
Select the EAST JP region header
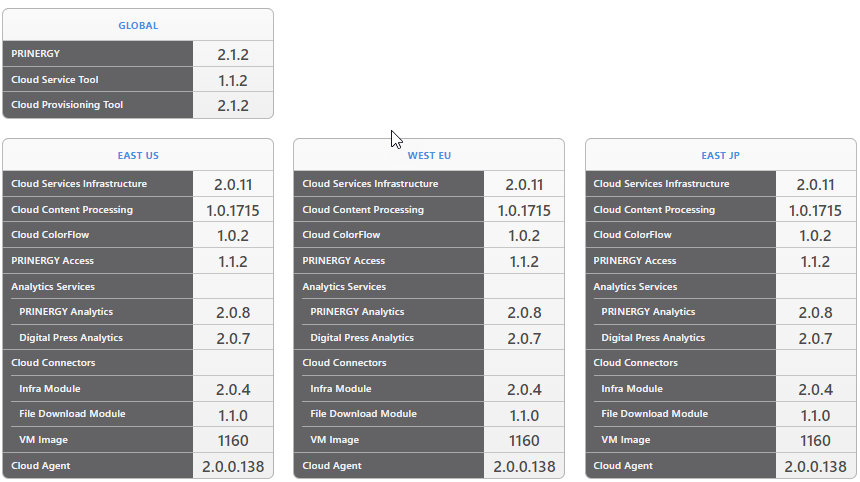click(720, 155)
